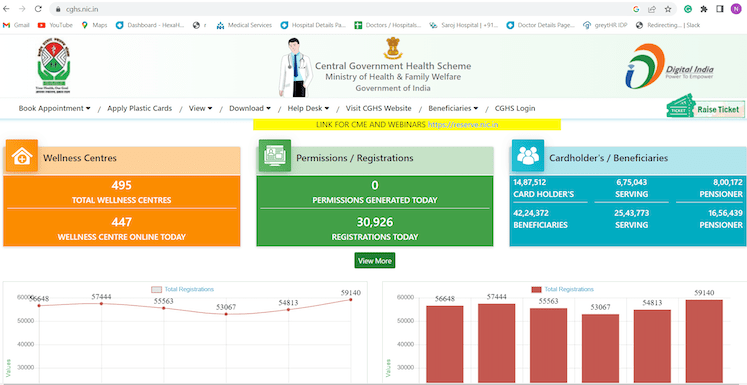This screenshot has width=747, height=385.
Task: Open the reserve.nic.in link
Action: pyautogui.click(x=463, y=125)
